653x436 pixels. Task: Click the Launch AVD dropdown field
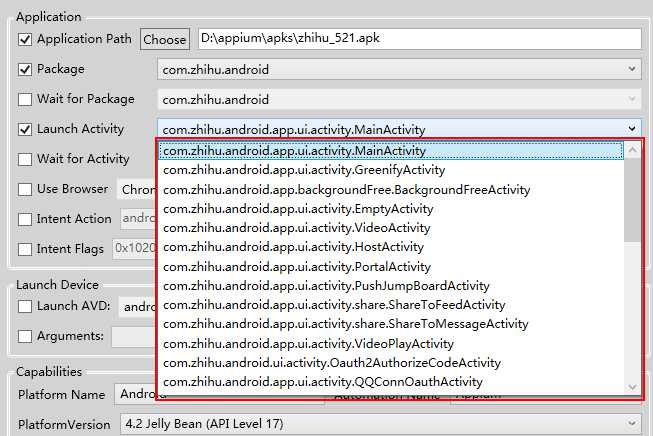click(137, 306)
